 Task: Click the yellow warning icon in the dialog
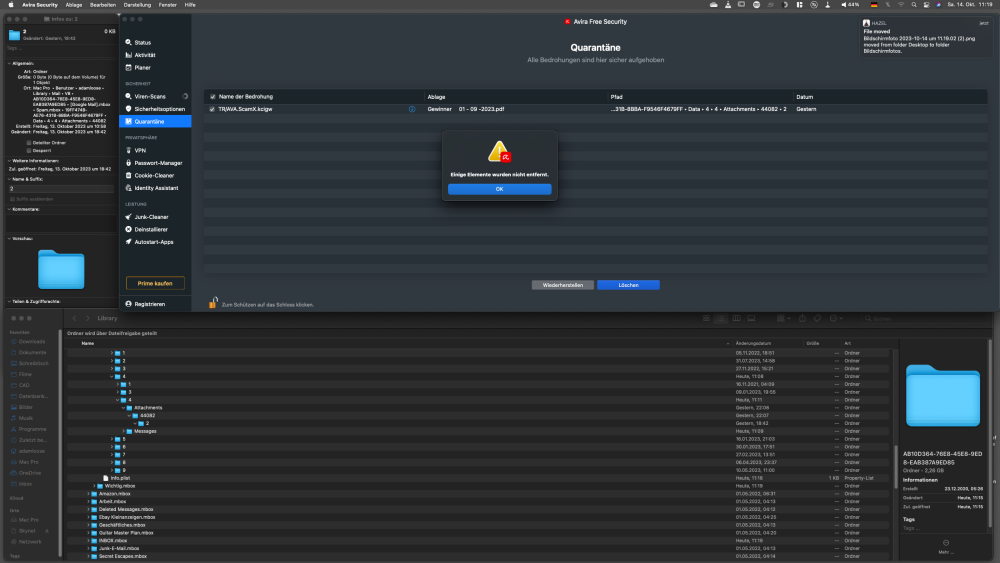(499, 152)
